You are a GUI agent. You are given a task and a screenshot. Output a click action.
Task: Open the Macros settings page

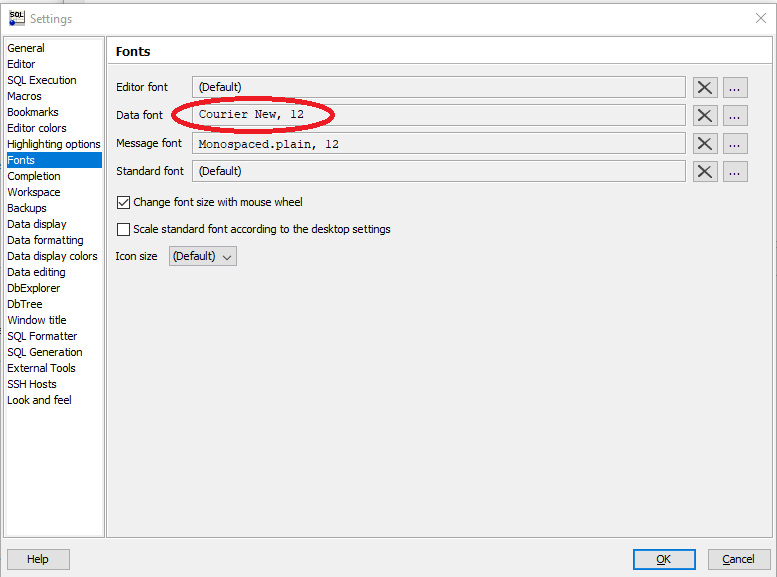click(54, 96)
